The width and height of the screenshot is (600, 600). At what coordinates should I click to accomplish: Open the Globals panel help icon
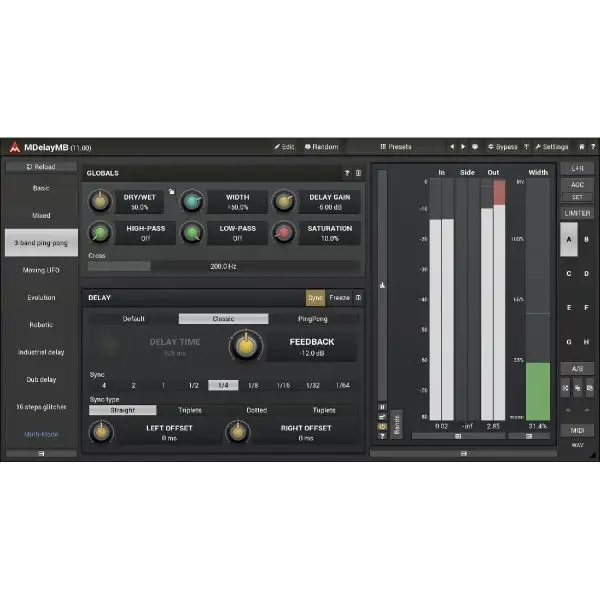click(x=347, y=173)
